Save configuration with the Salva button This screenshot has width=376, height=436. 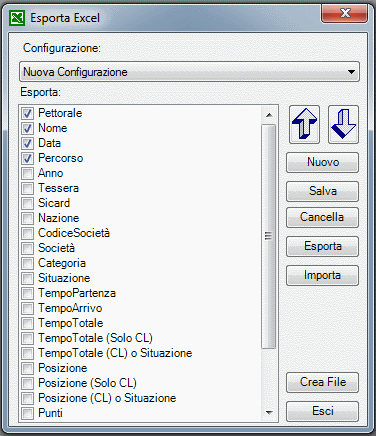click(322, 191)
